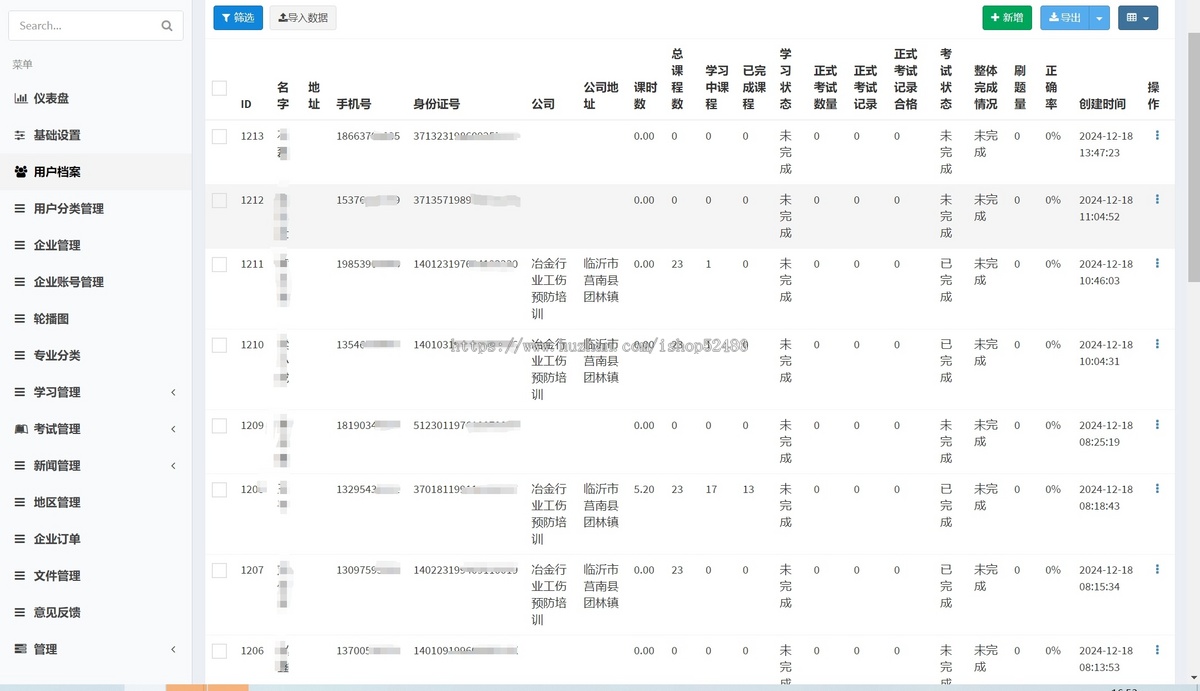Click the 轮播图 list icon
The width and height of the screenshot is (1200, 691).
20,319
